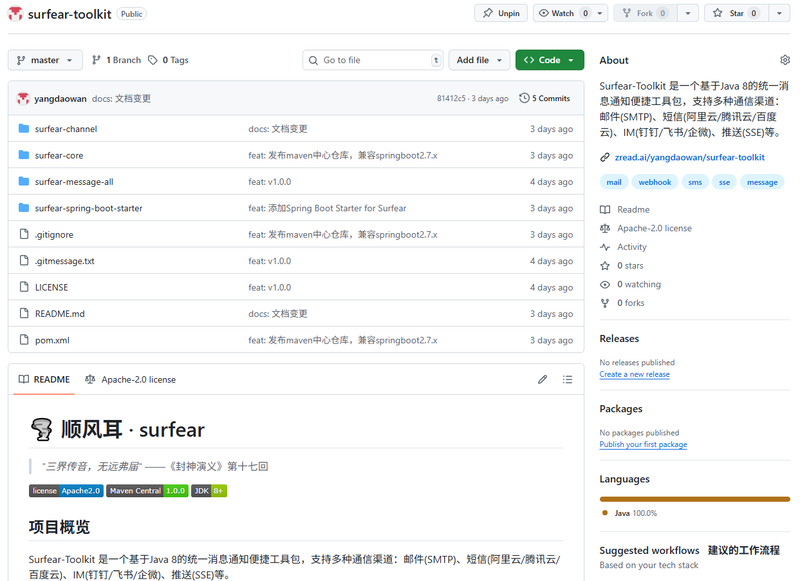Viewport: 800px width, 581px height.
Task: Open commit hash 81412c5
Action: pos(451,98)
